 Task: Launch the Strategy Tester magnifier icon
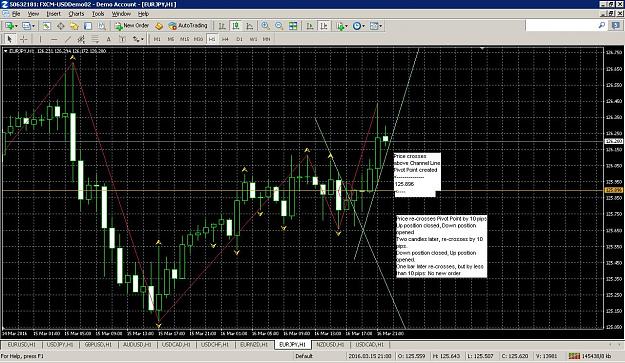tap(102, 26)
